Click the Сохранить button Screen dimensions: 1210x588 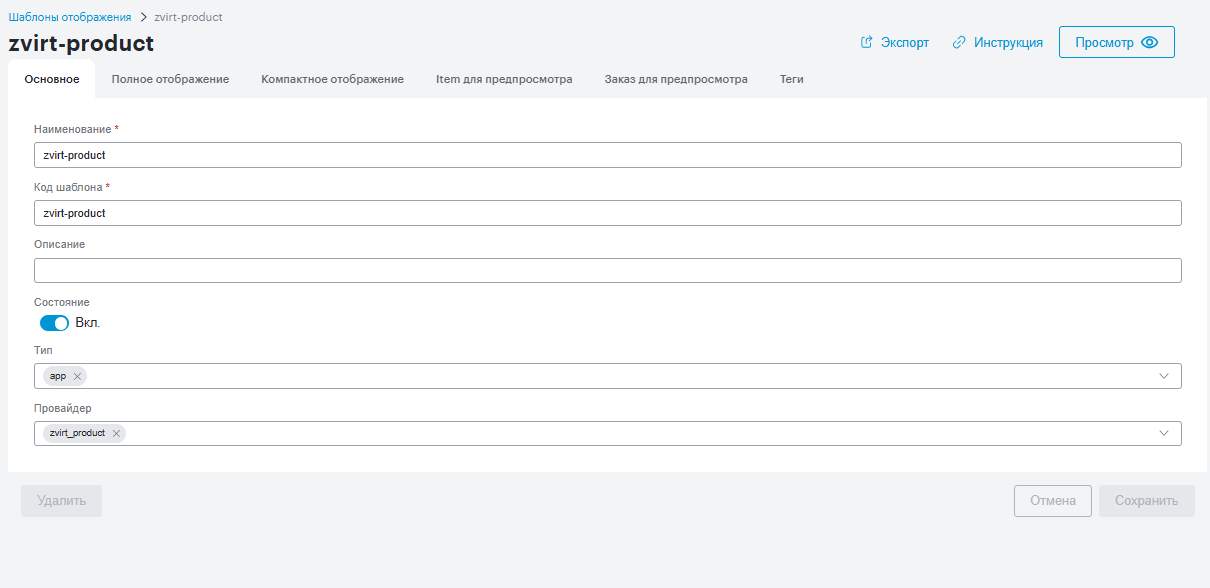(x=1147, y=501)
